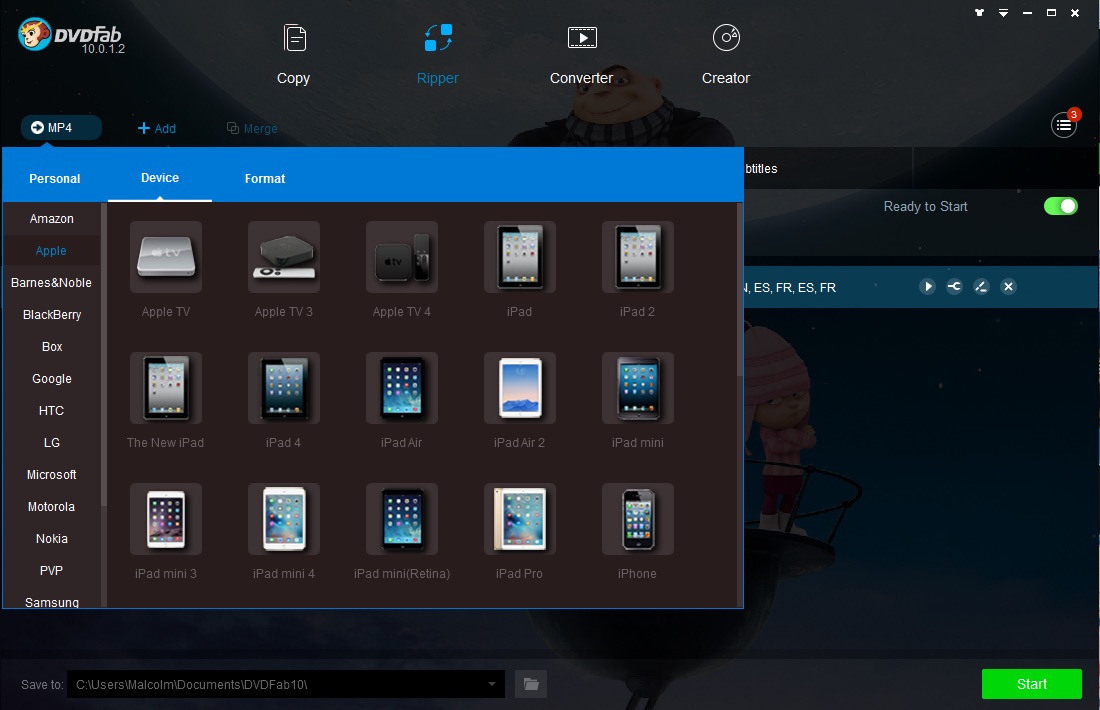
Task: Click the device grid vertical scrollbar
Action: tap(739, 289)
